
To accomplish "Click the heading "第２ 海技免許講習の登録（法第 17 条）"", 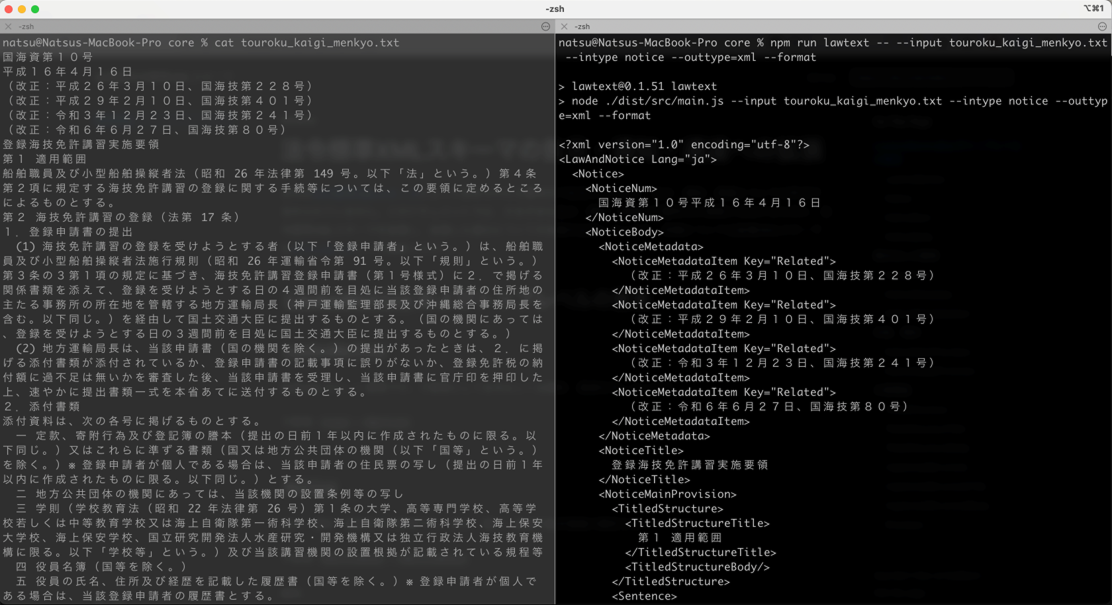I will click(x=121, y=217).
